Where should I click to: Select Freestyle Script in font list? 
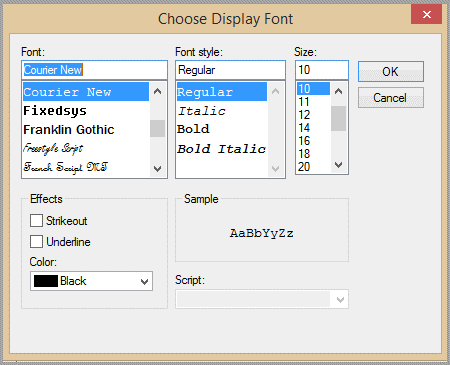86,148
